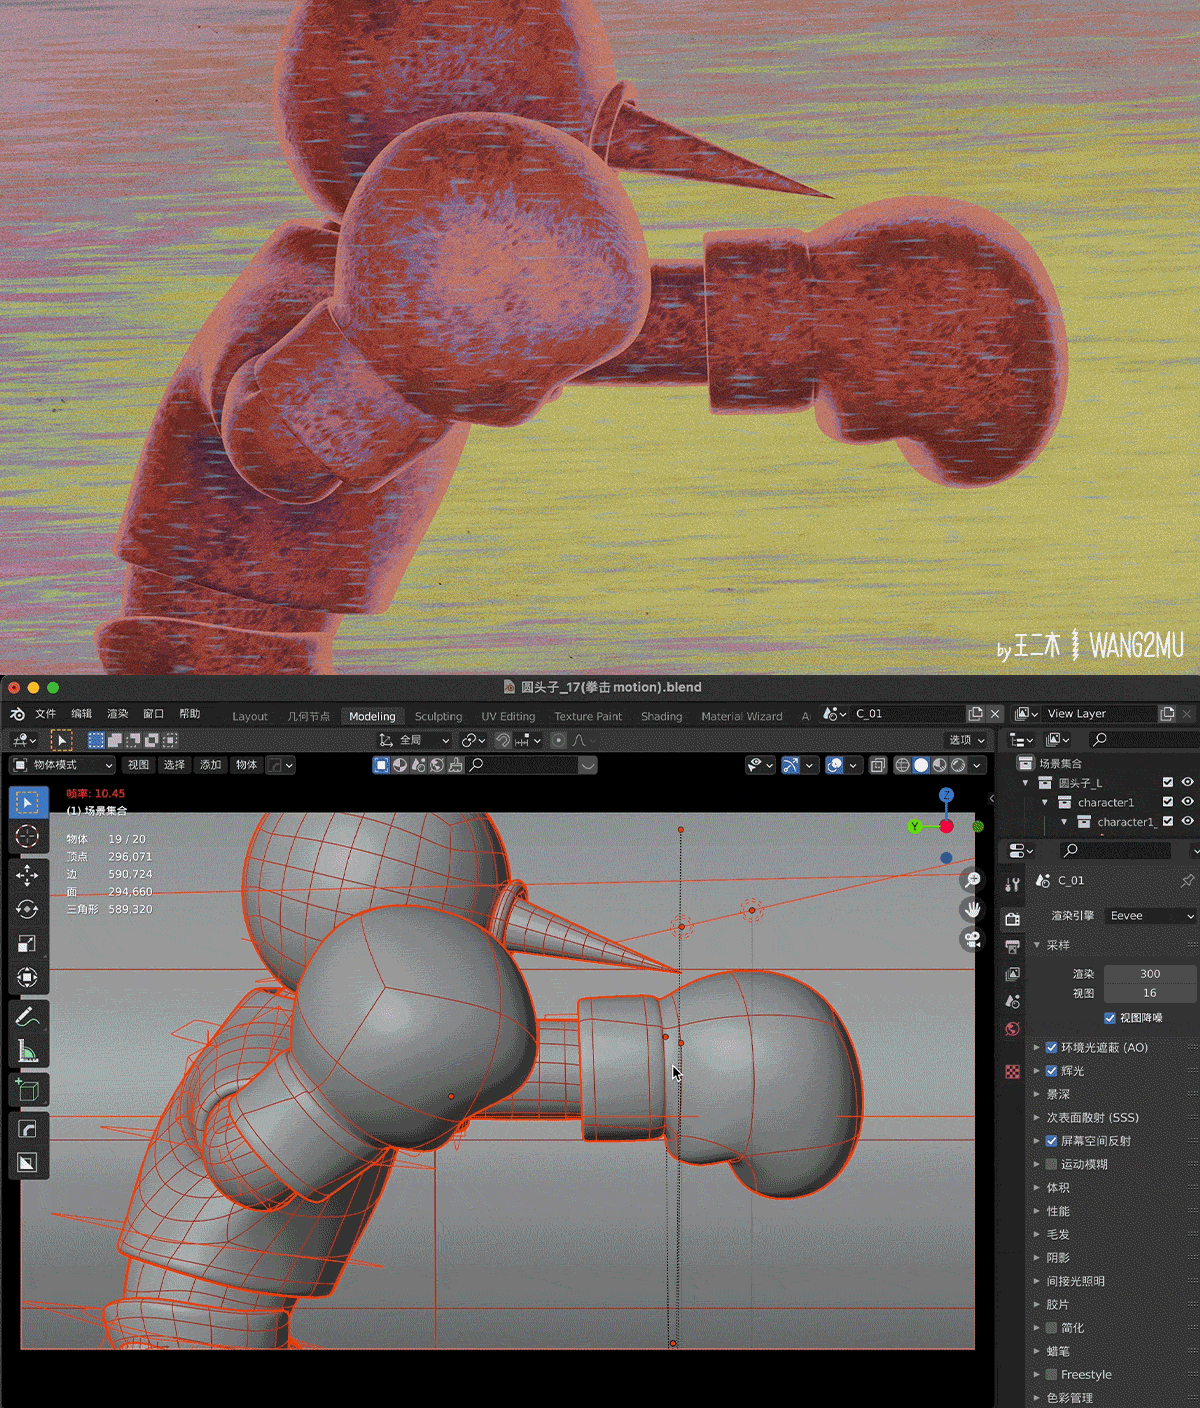The height and width of the screenshot is (1408, 1200).
Task: Switch to Sculpting workspace tab
Action: (x=438, y=716)
